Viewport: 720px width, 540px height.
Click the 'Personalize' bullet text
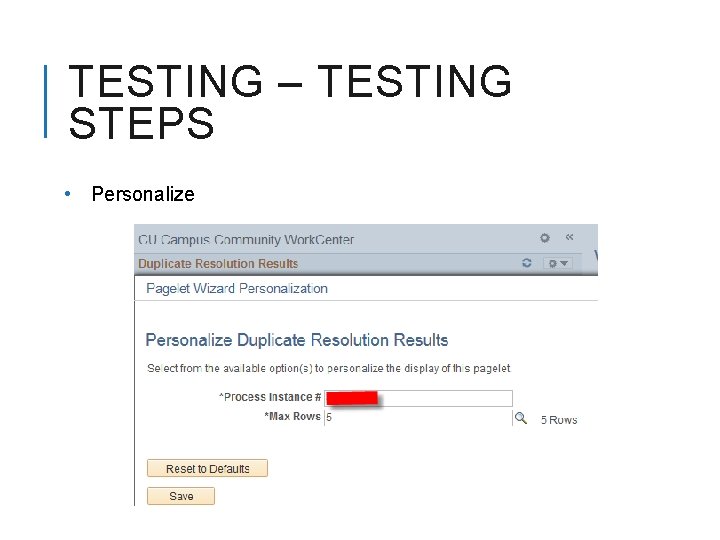[x=143, y=194]
